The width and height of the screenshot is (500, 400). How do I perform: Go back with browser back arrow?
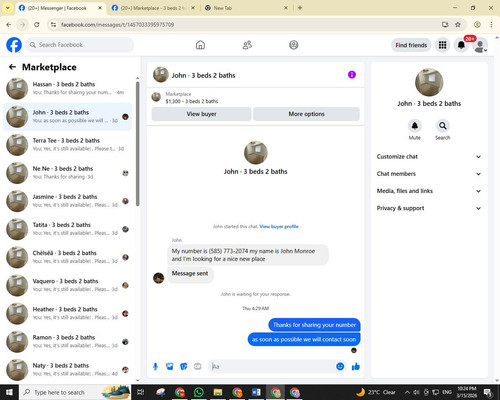click(9, 24)
